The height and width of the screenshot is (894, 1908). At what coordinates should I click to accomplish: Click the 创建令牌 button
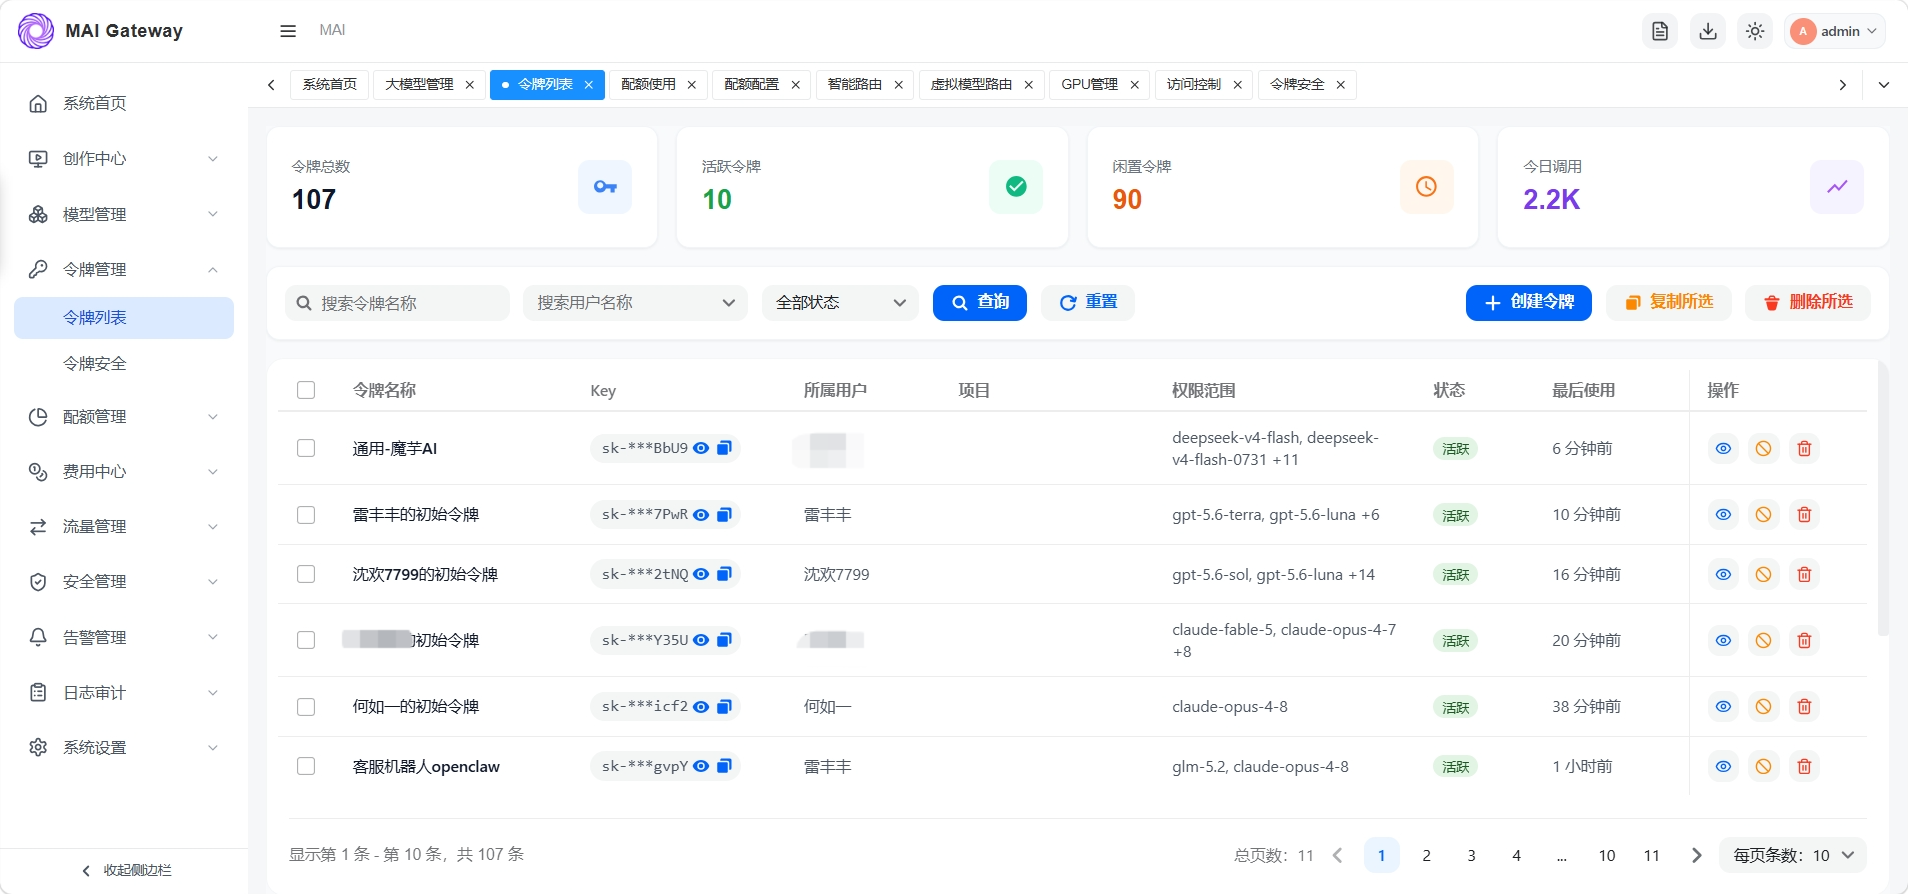pyautogui.click(x=1529, y=303)
